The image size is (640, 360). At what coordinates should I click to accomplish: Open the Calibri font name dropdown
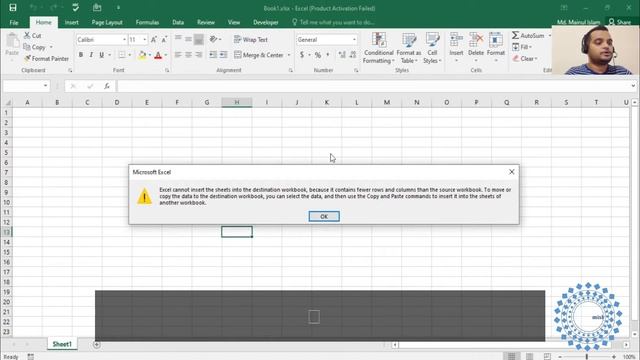click(x=124, y=40)
